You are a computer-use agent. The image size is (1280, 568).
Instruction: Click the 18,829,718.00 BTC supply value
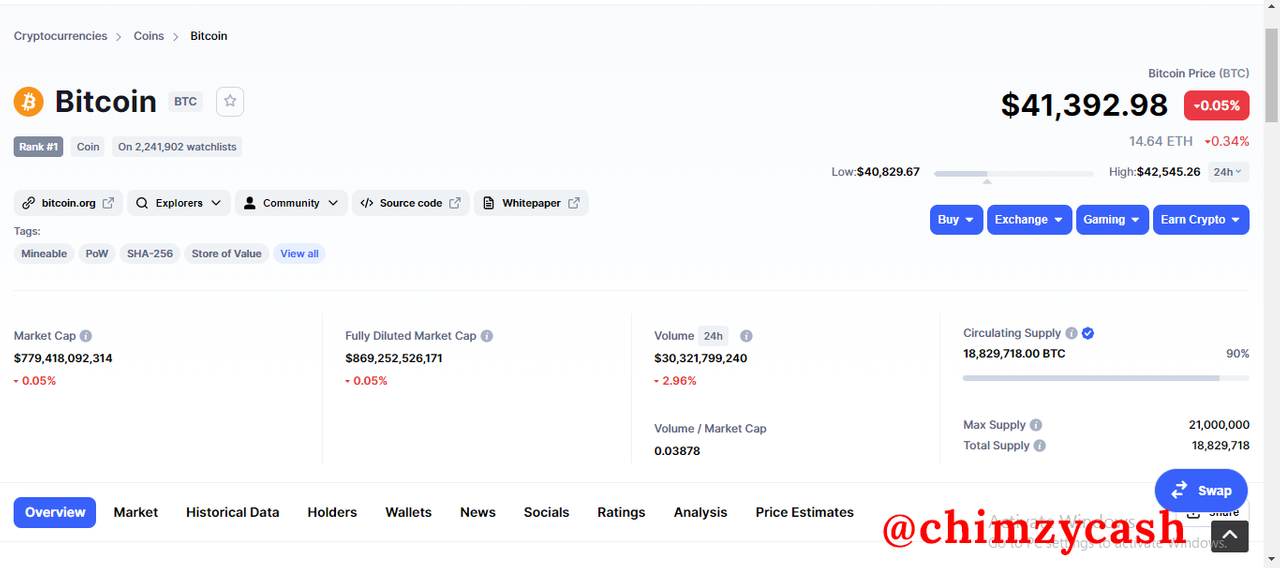coord(1014,354)
